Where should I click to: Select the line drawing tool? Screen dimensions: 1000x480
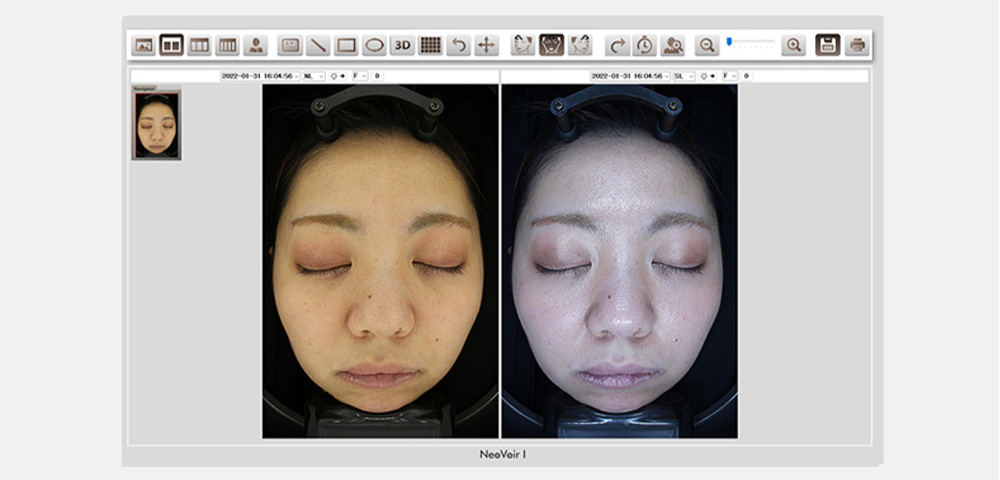coord(318,45)
